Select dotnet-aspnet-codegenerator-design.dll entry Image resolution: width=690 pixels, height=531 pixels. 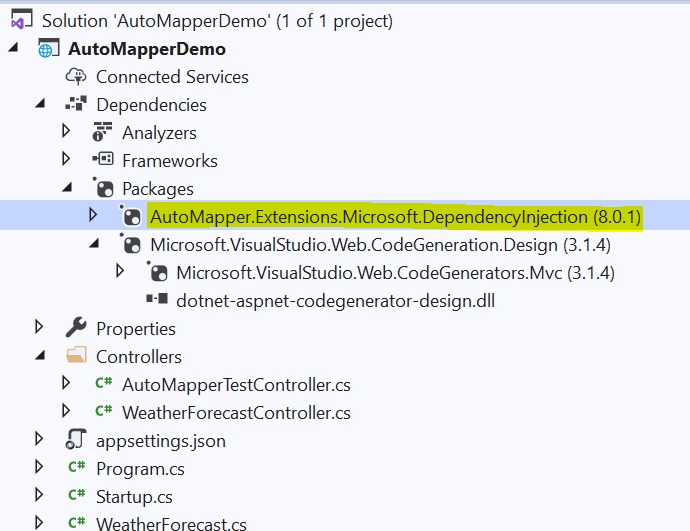tap(335, 301)
